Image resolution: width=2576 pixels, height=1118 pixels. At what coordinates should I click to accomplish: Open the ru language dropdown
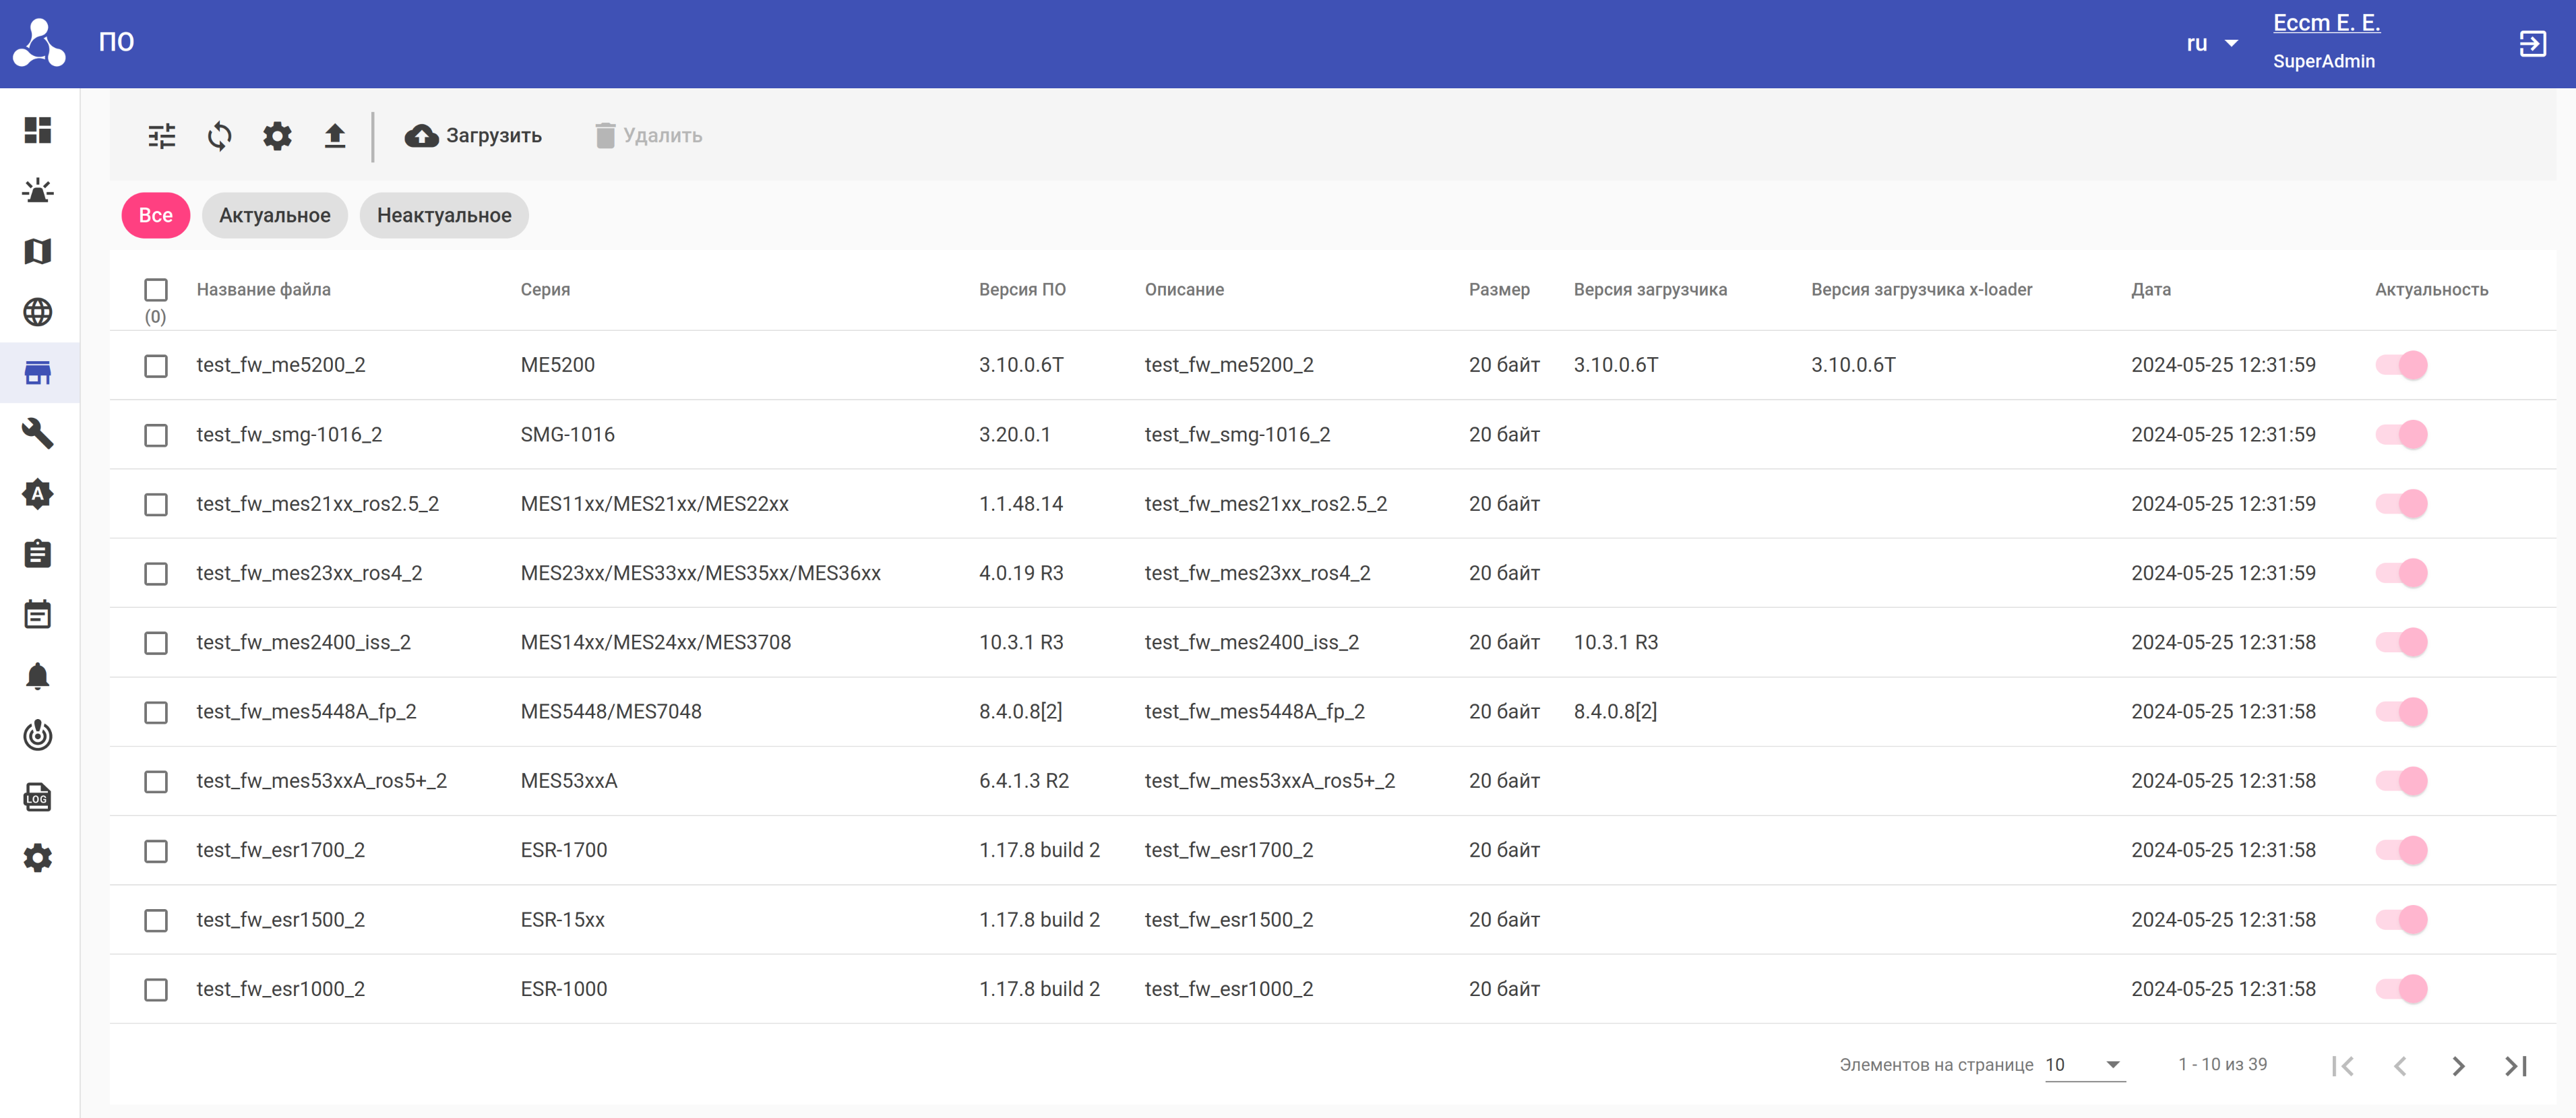point(2211,43)
